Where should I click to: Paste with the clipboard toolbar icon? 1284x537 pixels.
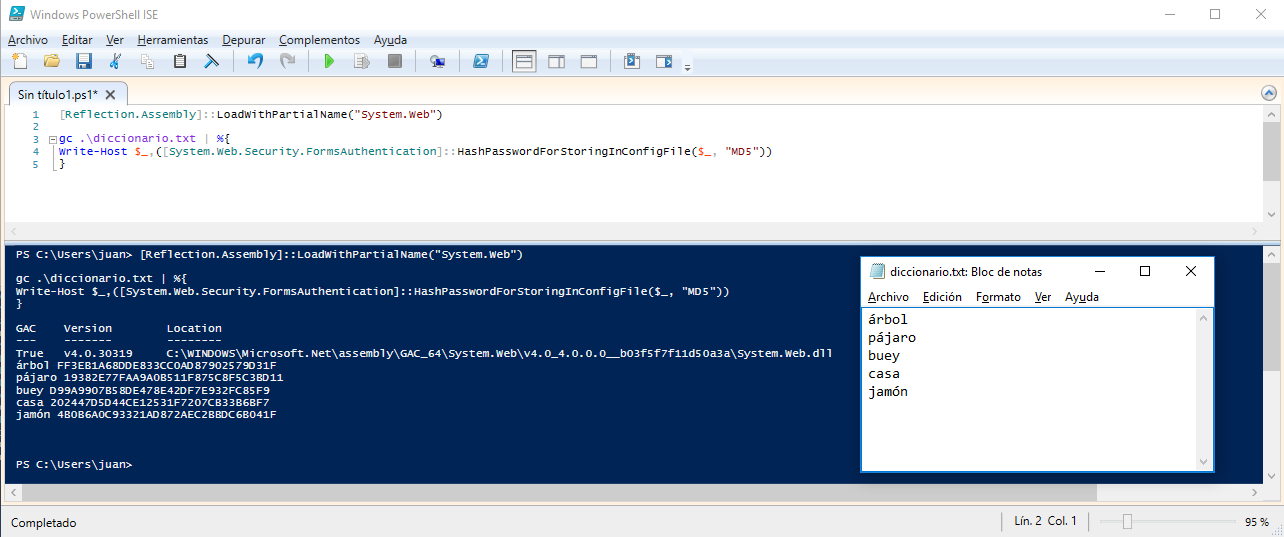180,61
